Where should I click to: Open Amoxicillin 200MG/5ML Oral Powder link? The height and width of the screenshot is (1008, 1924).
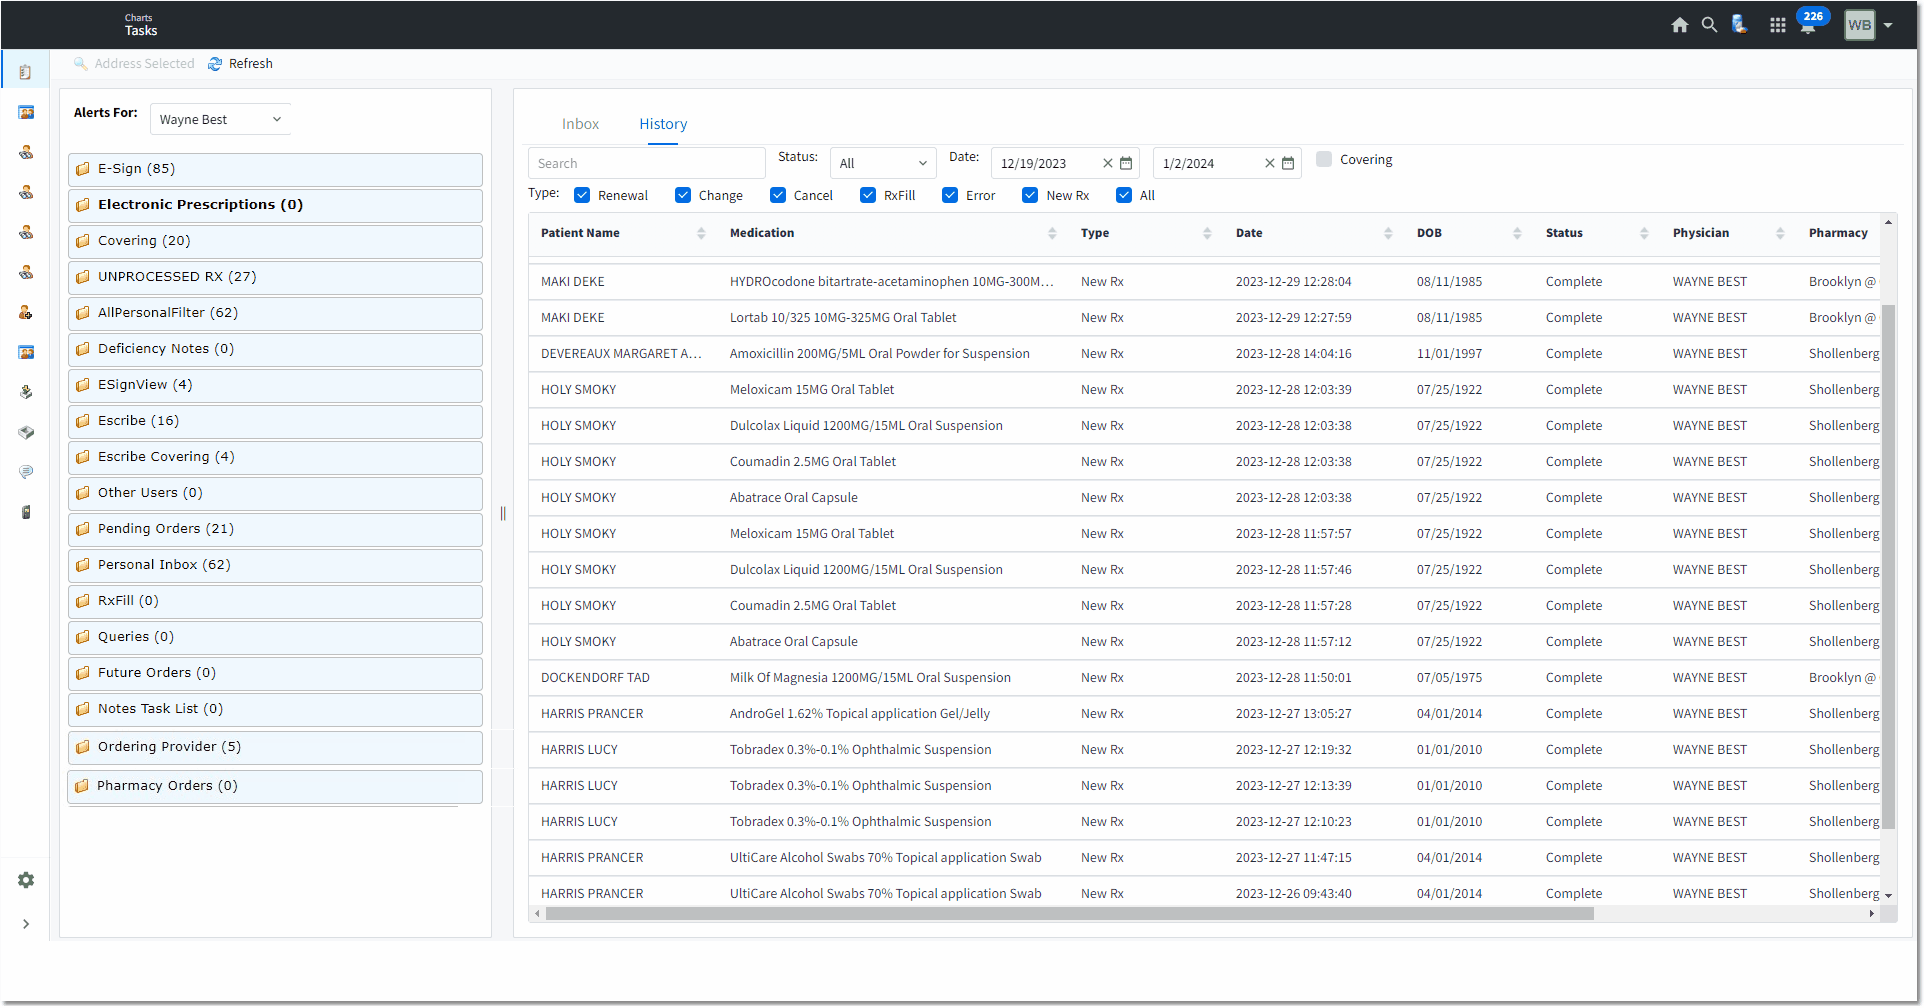click(879, 354)
